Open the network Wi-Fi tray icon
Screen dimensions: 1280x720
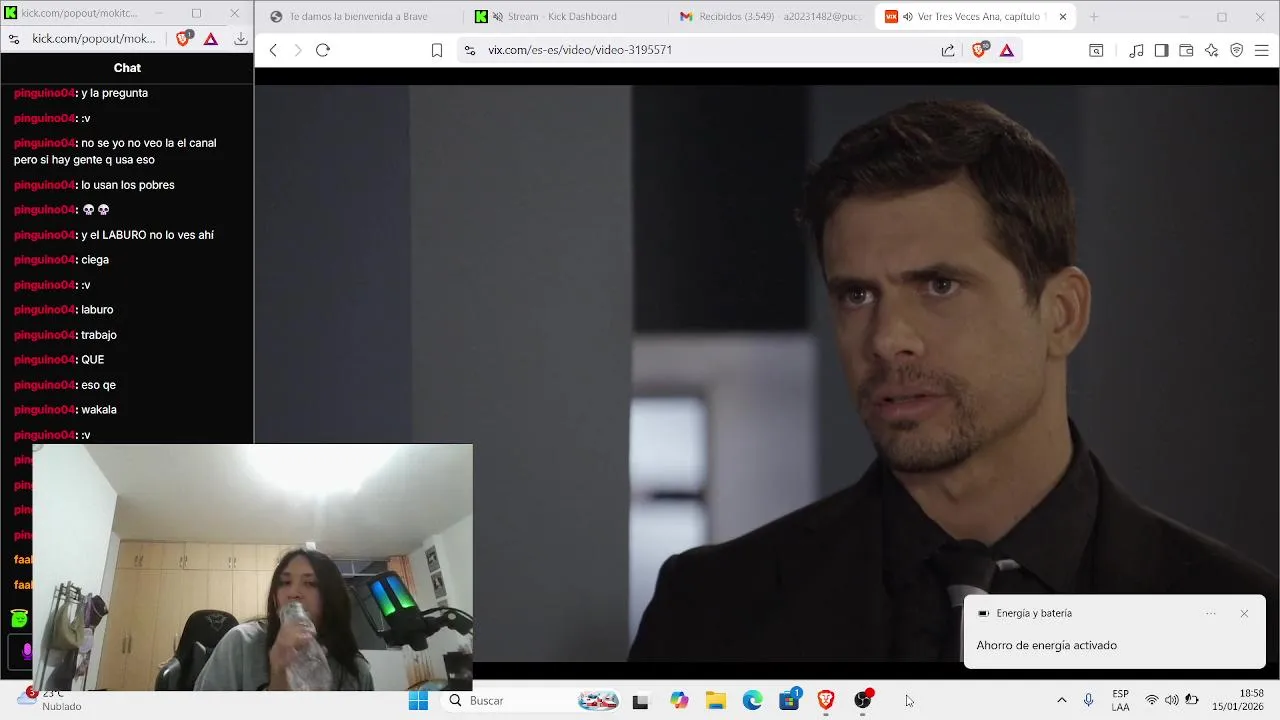pyautogui.click(x=1152, y=700)
